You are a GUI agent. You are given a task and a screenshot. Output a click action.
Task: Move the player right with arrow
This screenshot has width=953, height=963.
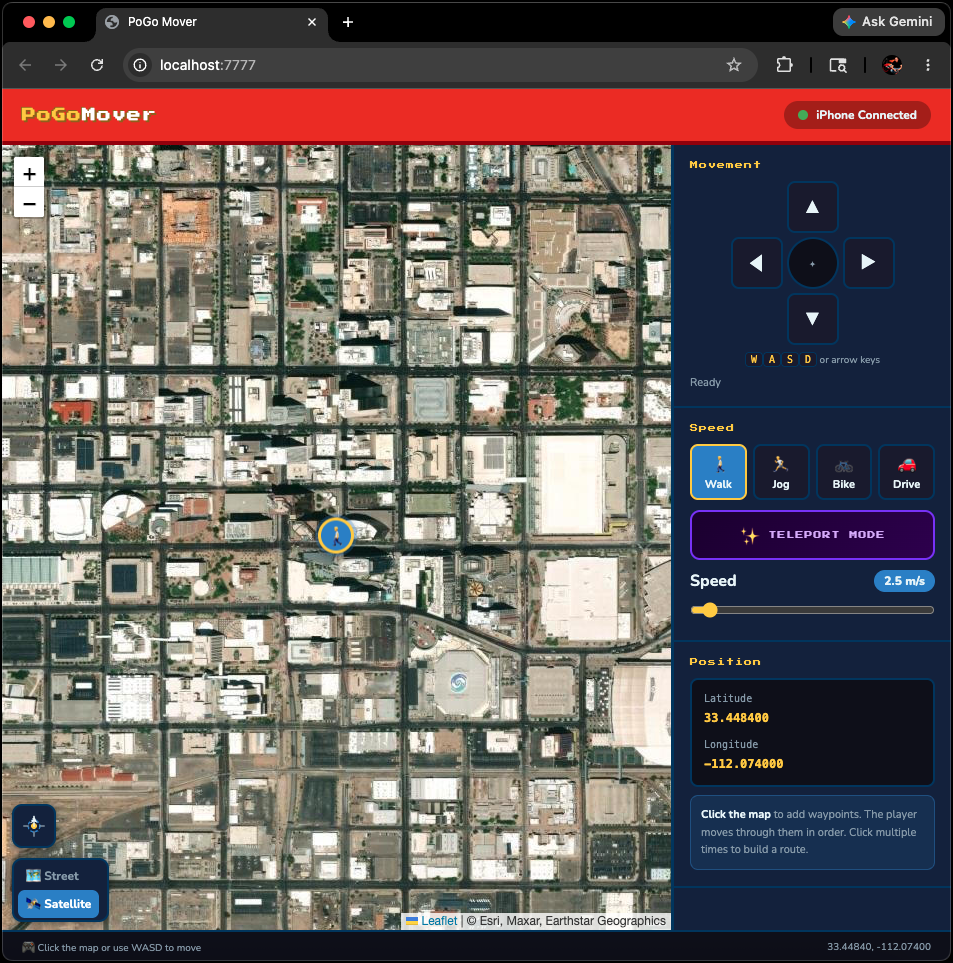click(x=868, y=263)
